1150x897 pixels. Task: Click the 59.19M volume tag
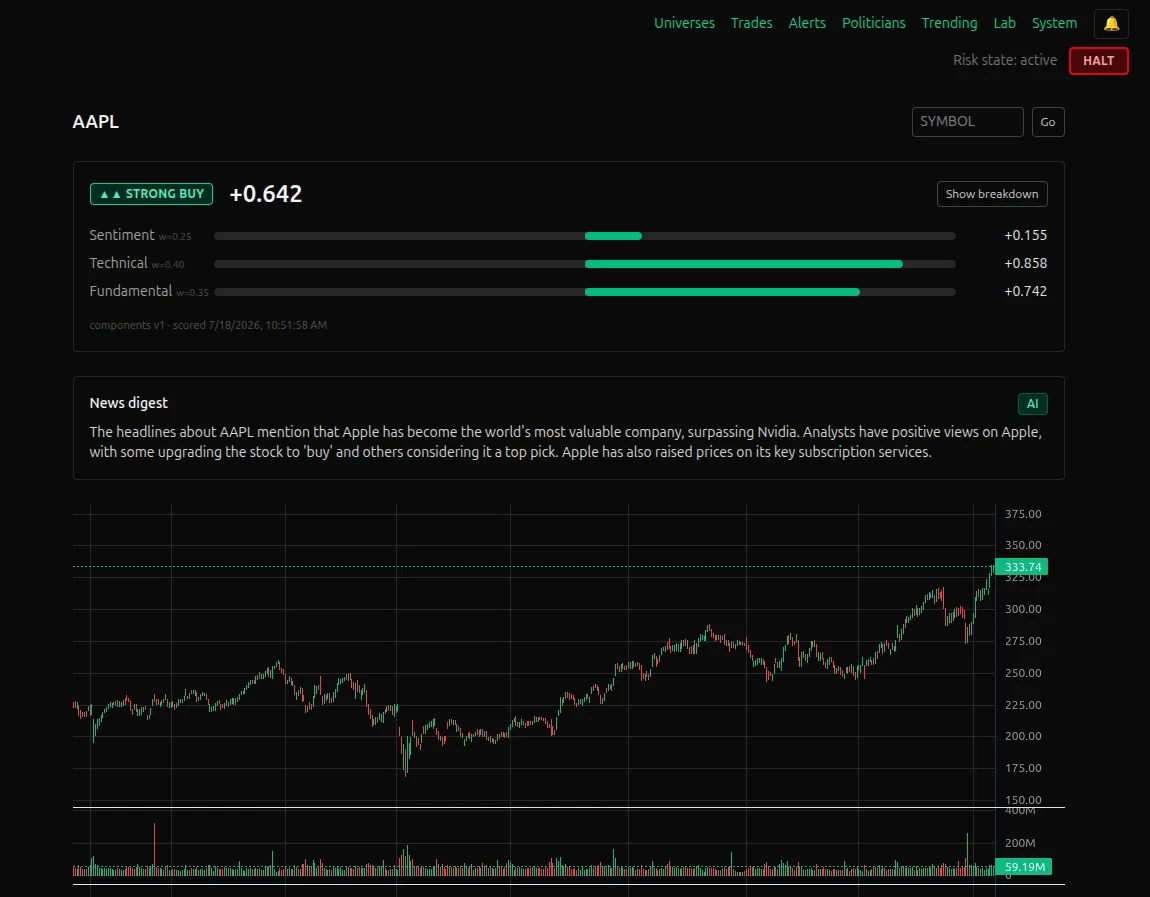click(1024, 867)
